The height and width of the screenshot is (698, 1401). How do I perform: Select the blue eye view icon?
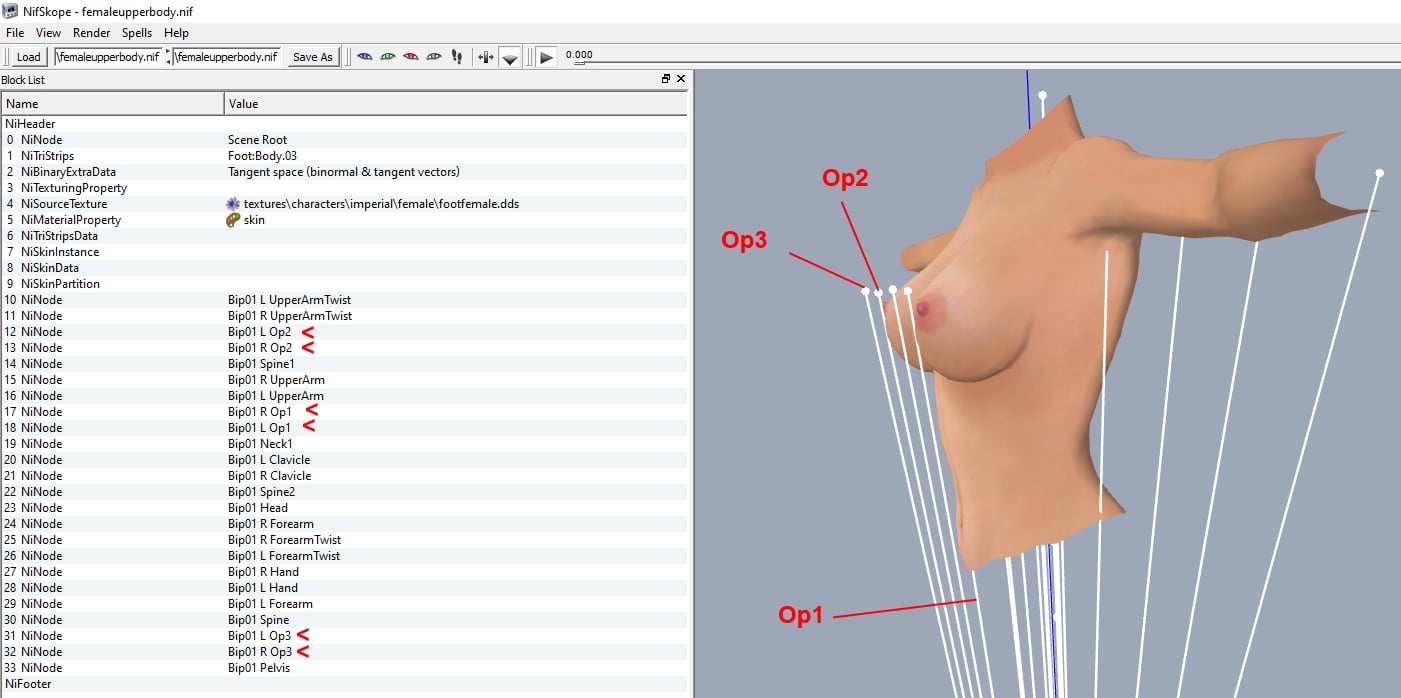pos(365,57)
